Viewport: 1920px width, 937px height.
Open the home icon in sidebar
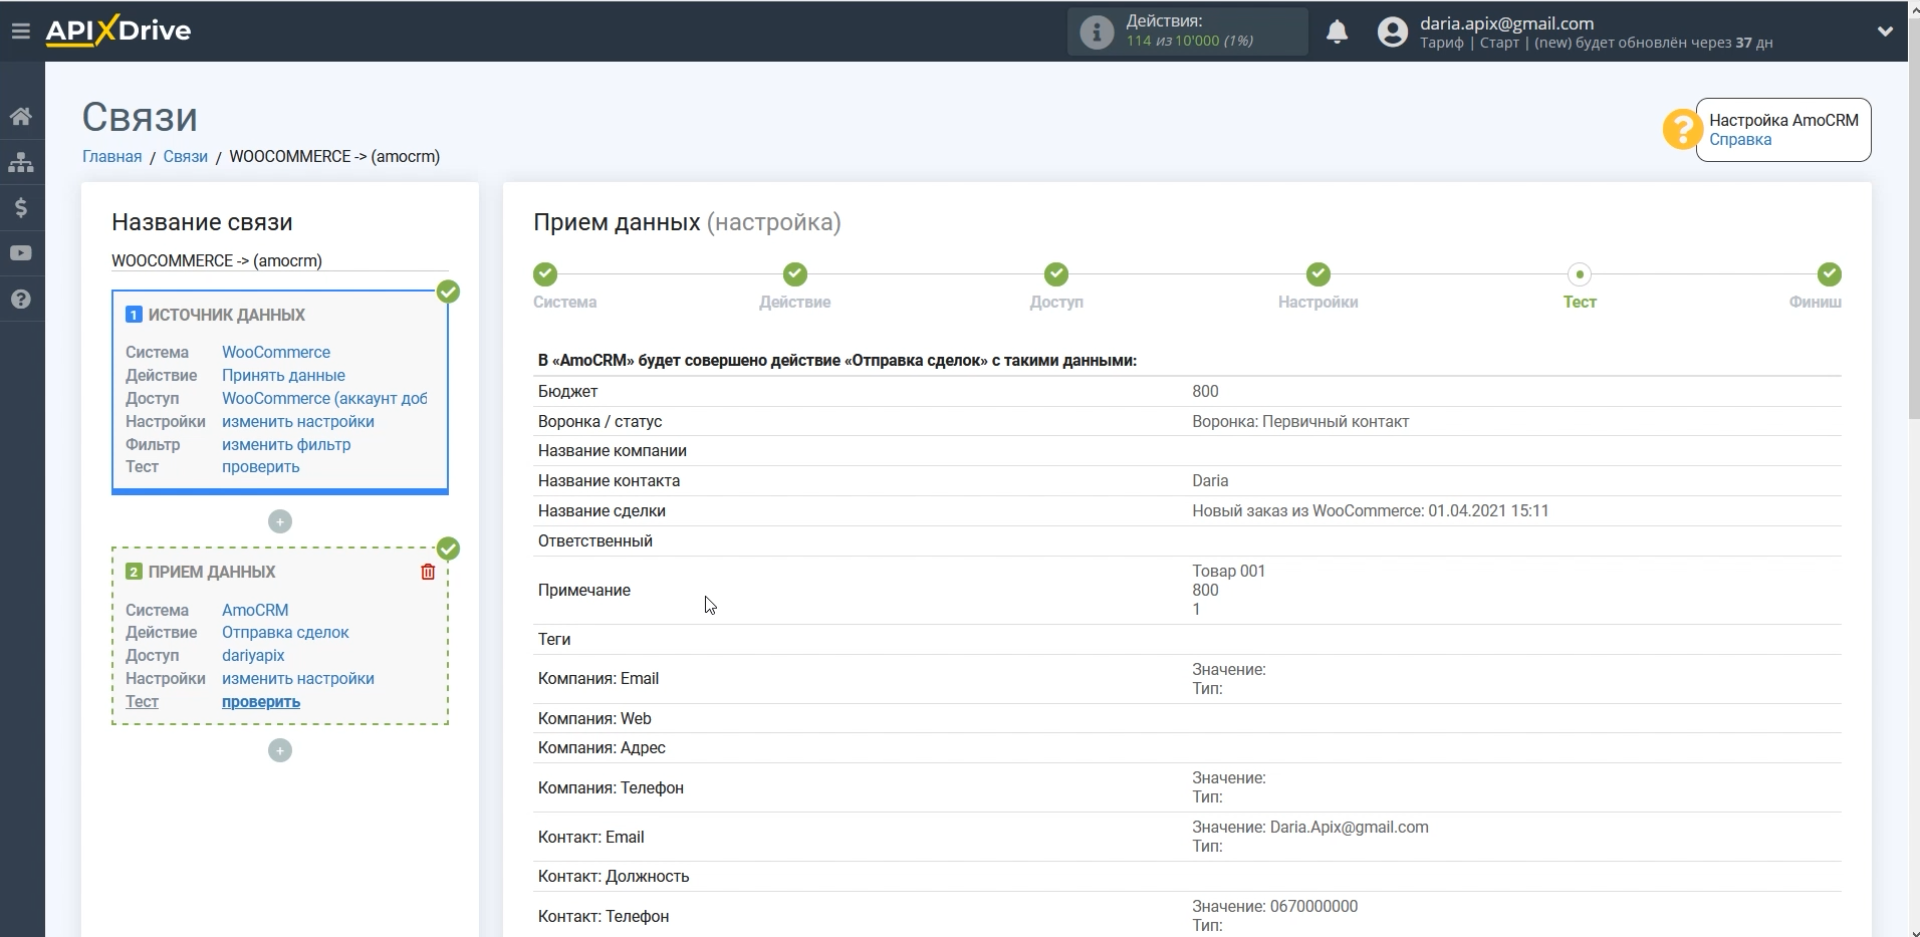tap(21, 117)
